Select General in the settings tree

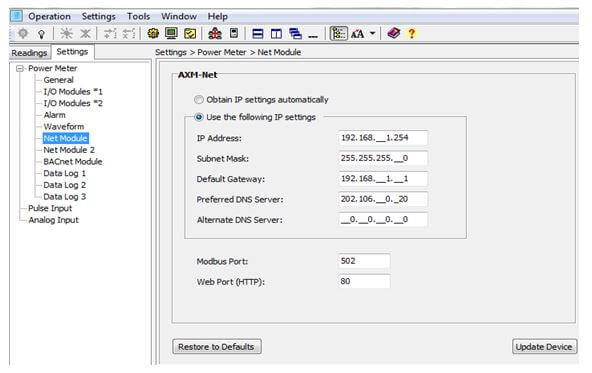[x=59, y=80]
